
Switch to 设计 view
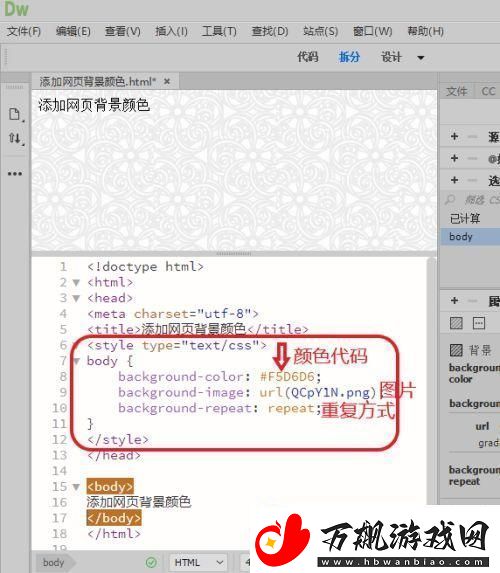pyautogui.click(x=391, y=57)
